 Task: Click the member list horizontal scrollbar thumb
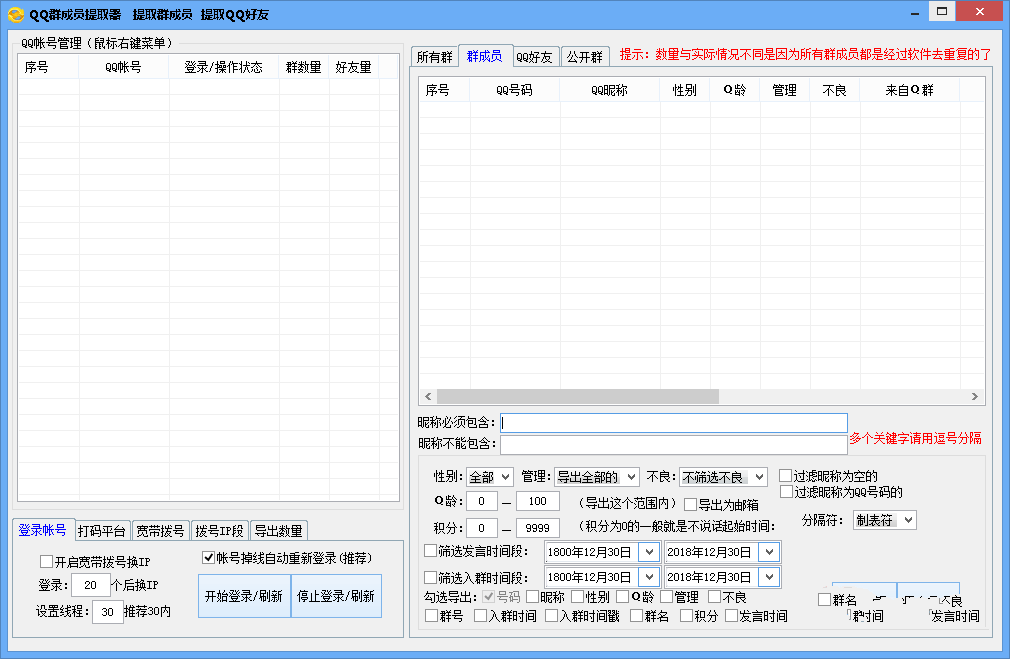(578, 396)
